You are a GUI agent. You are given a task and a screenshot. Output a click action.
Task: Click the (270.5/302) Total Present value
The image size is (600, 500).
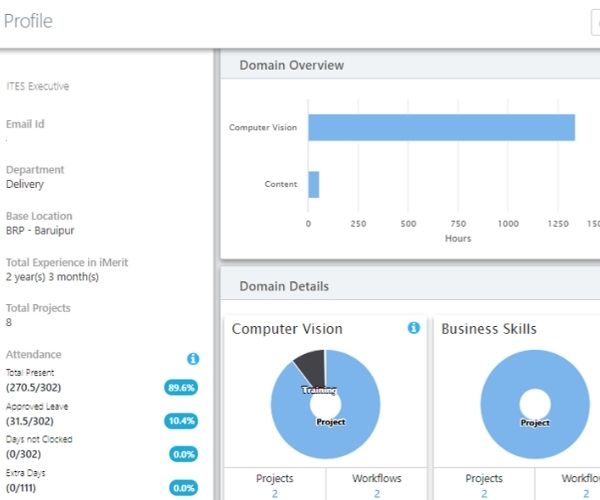[x=34, y=388]
